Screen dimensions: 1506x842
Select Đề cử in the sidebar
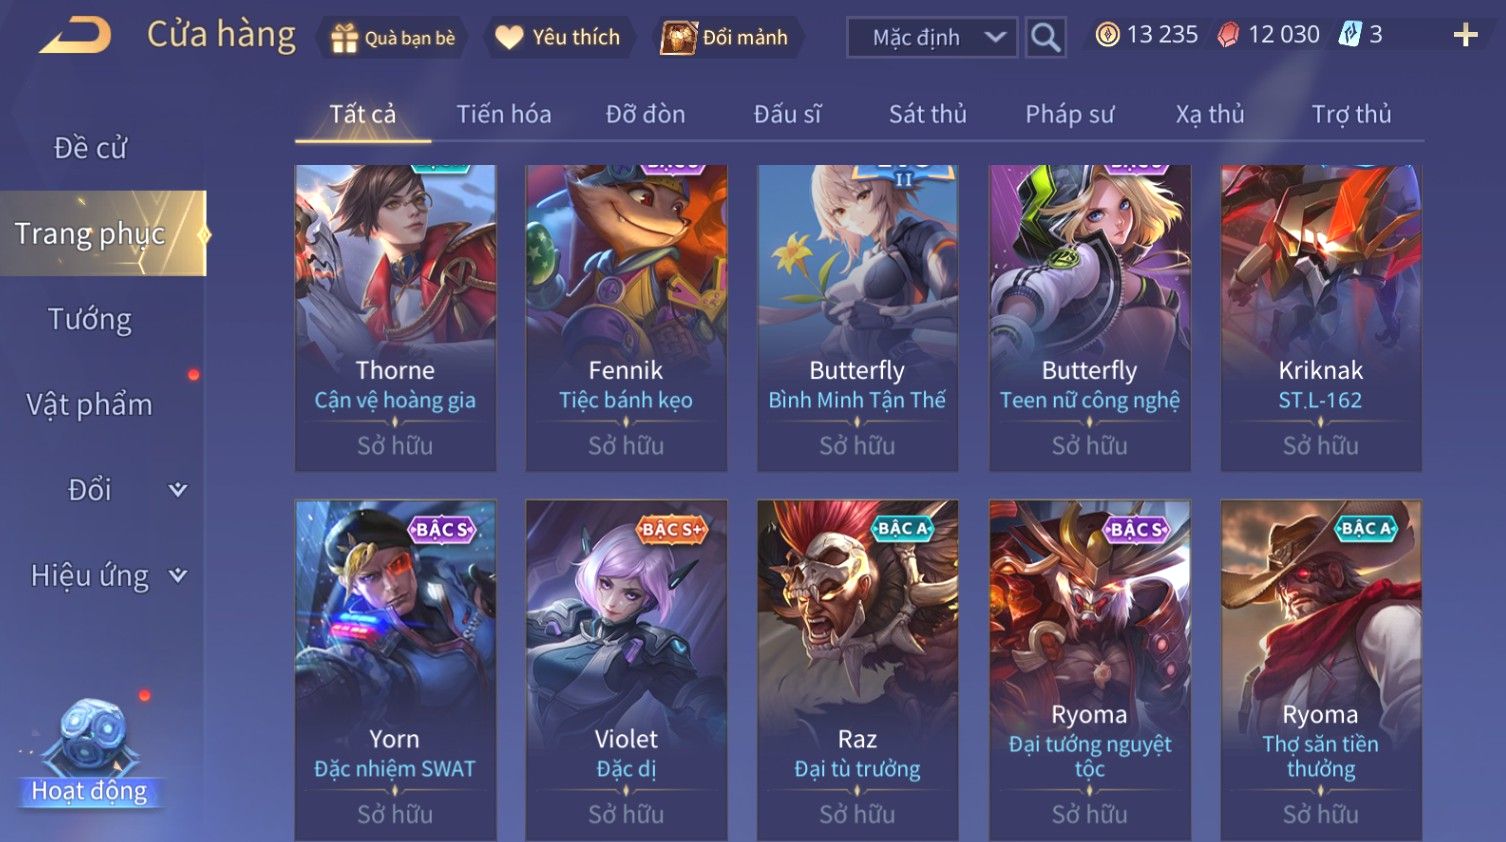pos(90,148)
